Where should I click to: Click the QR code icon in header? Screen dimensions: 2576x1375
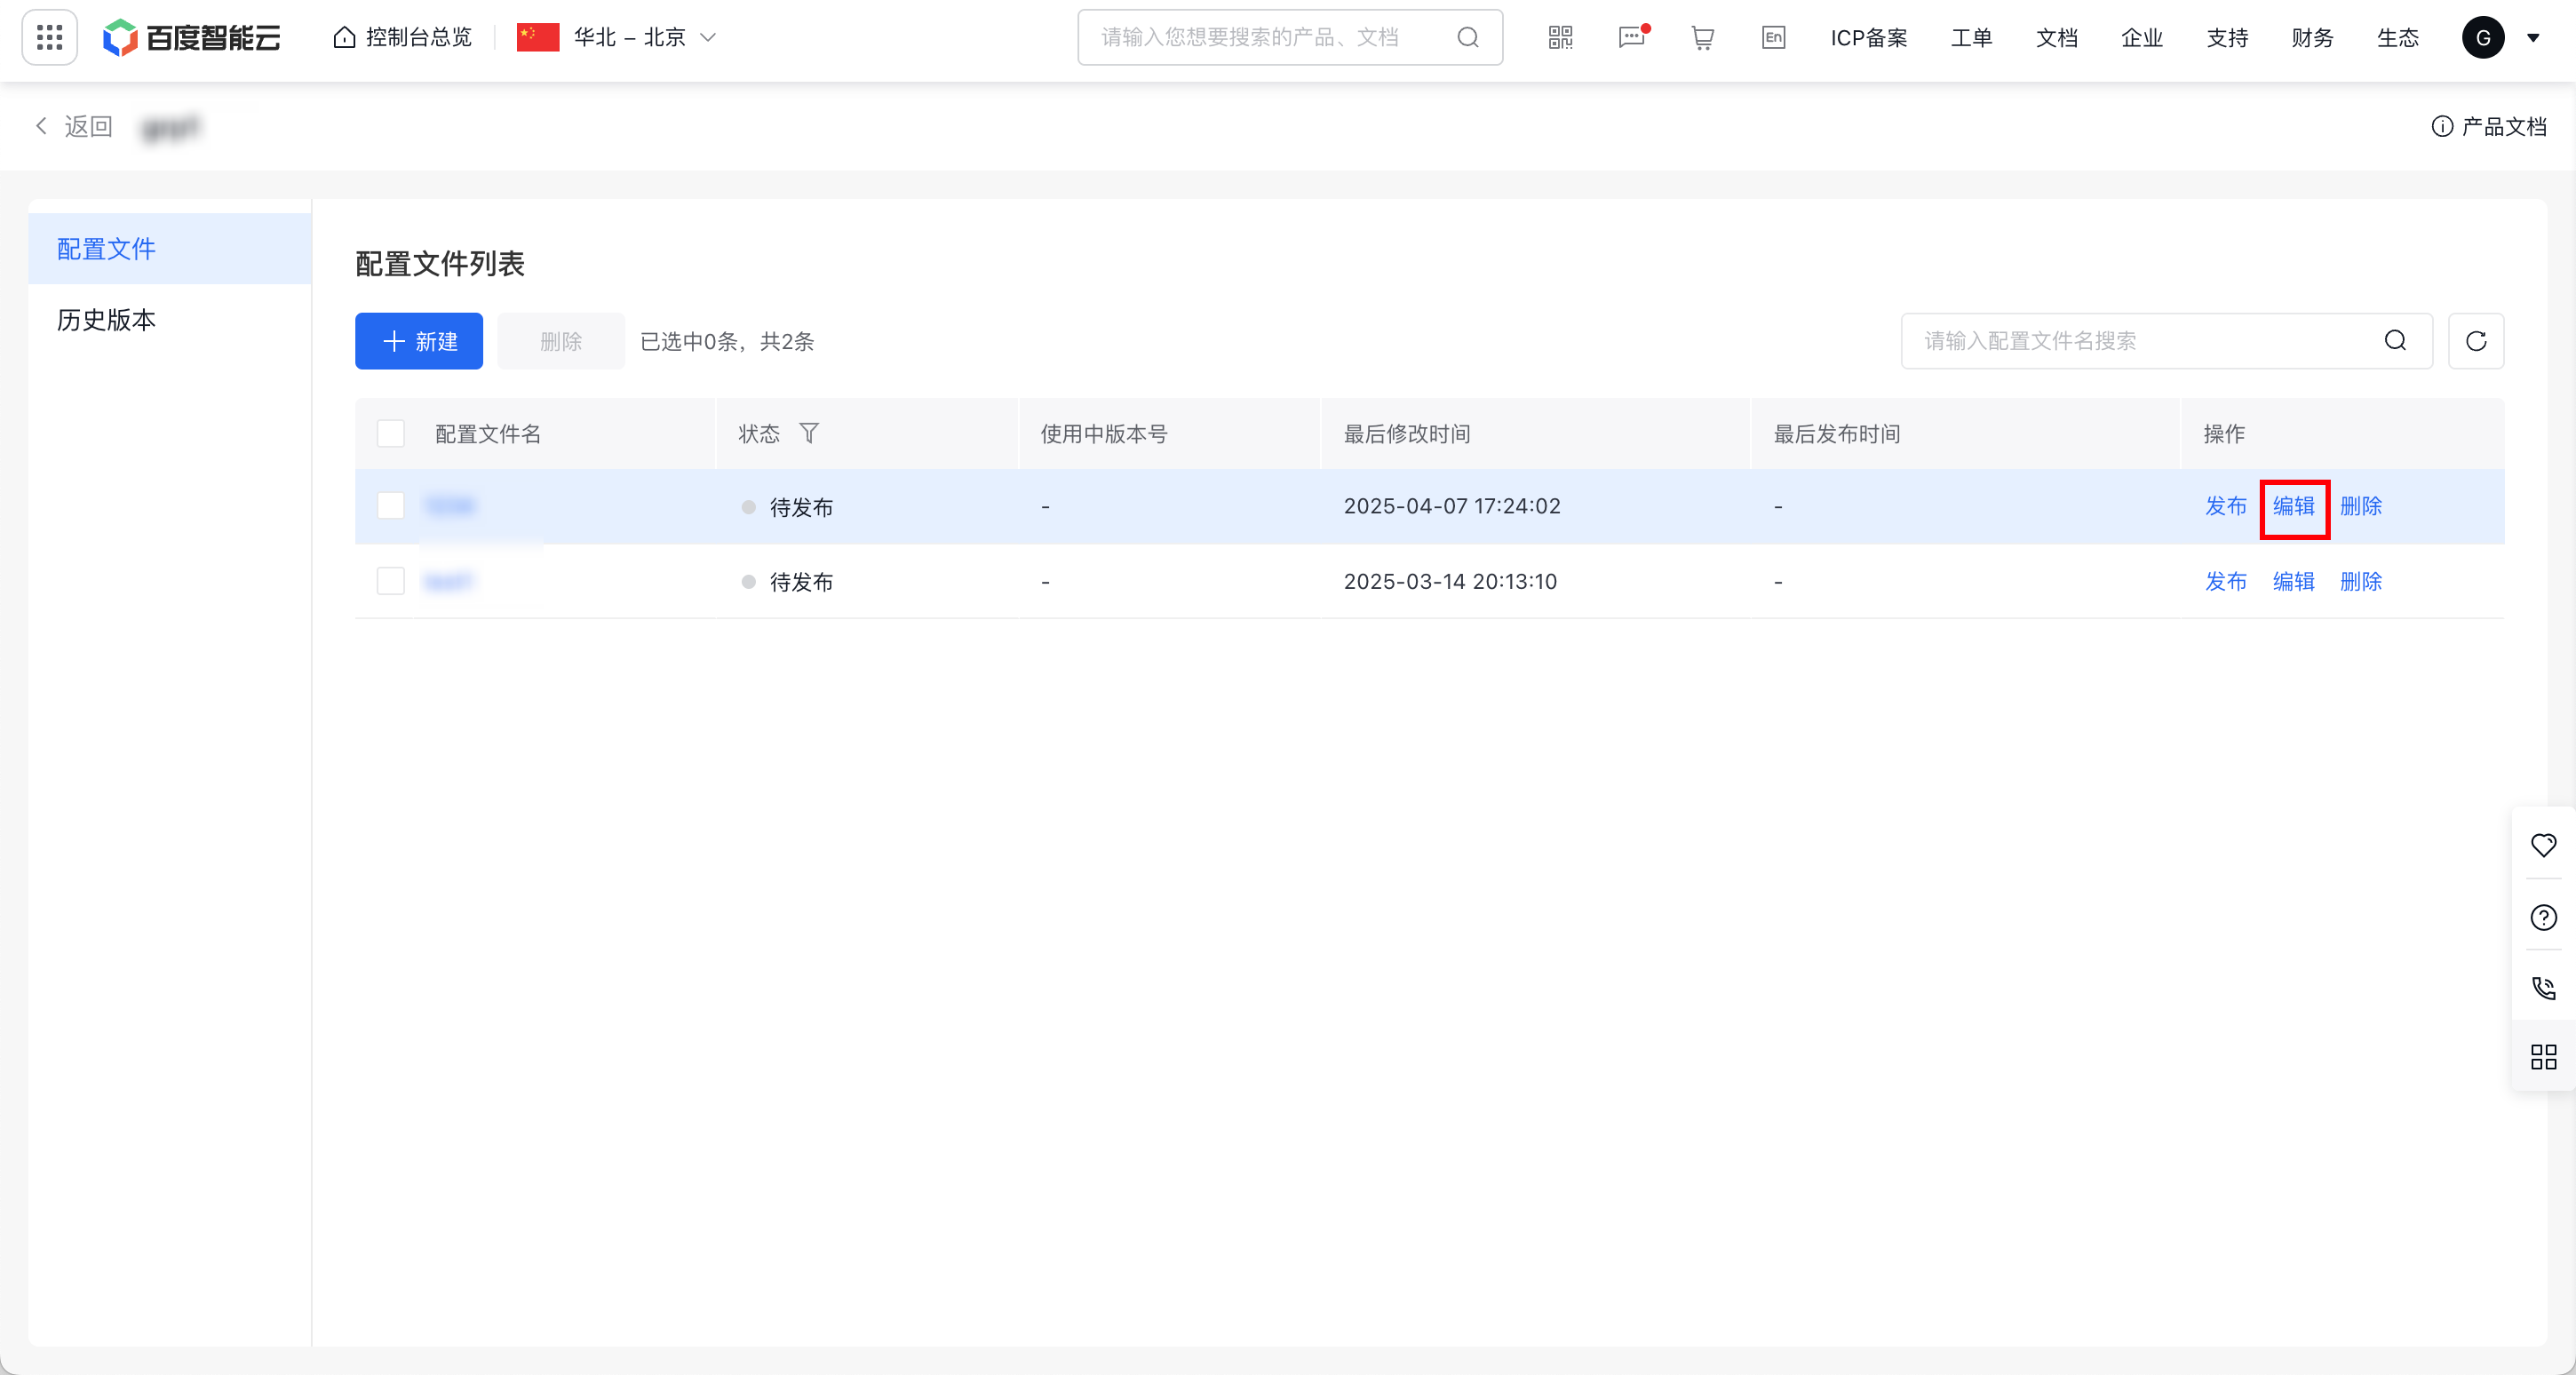coord(1560,38)
